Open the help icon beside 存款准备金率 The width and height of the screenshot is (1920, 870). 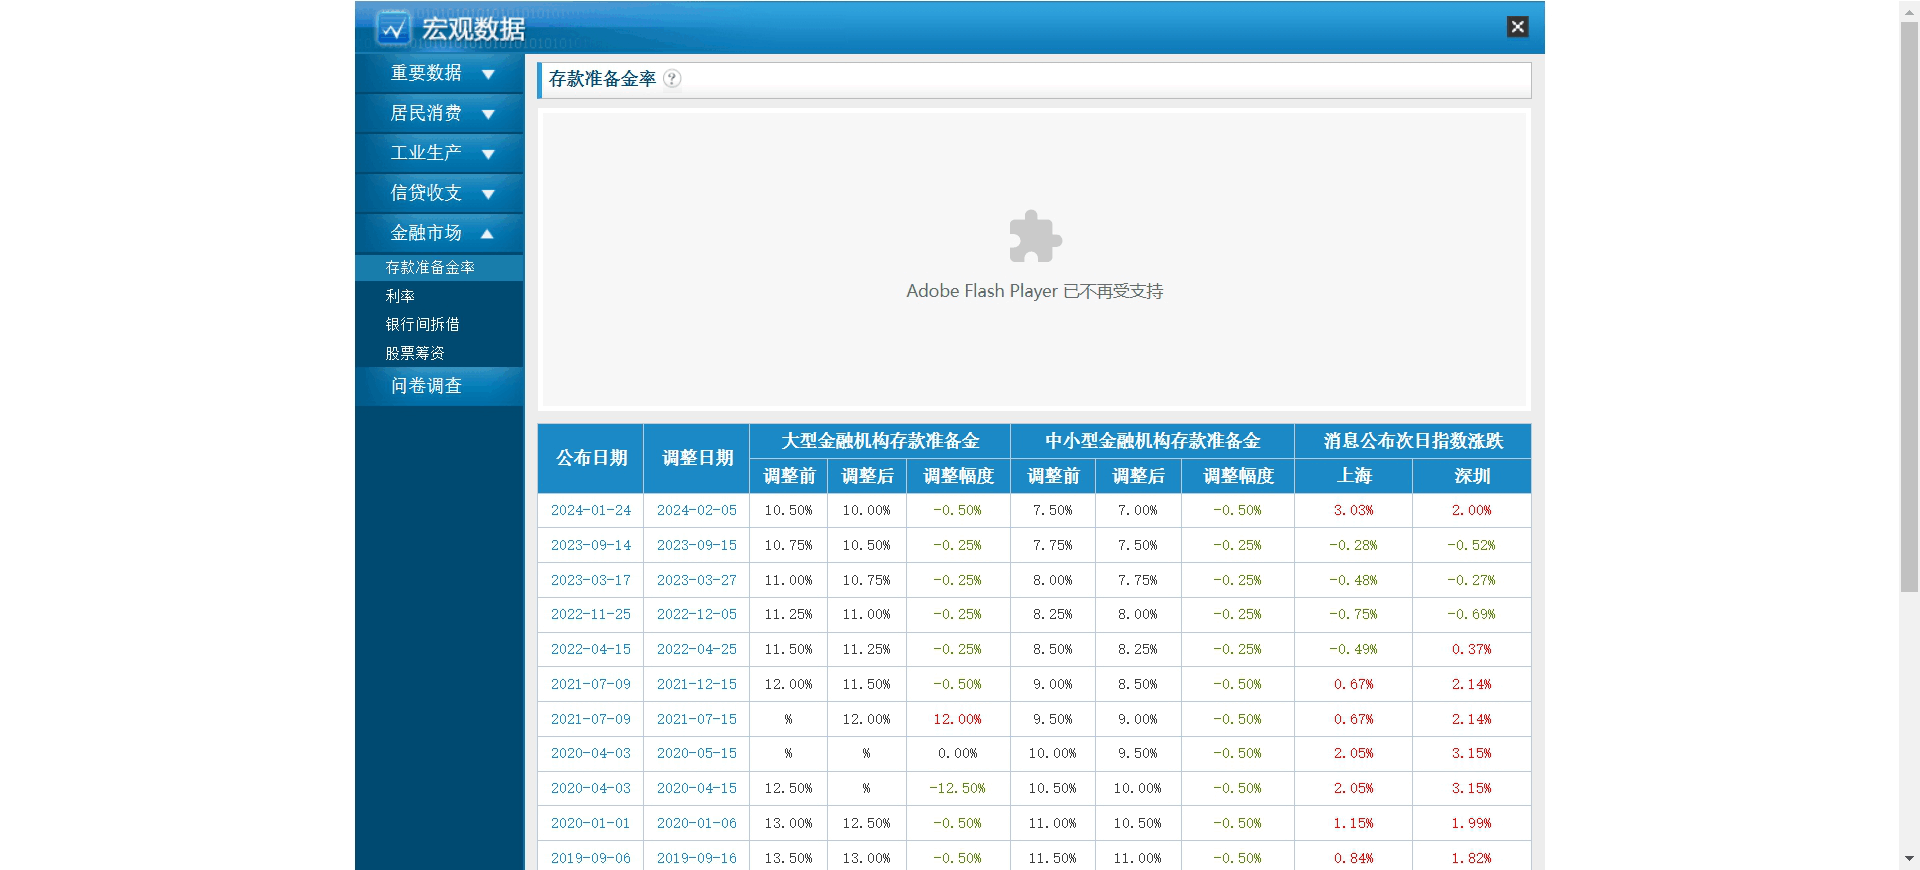pos(672,78)
